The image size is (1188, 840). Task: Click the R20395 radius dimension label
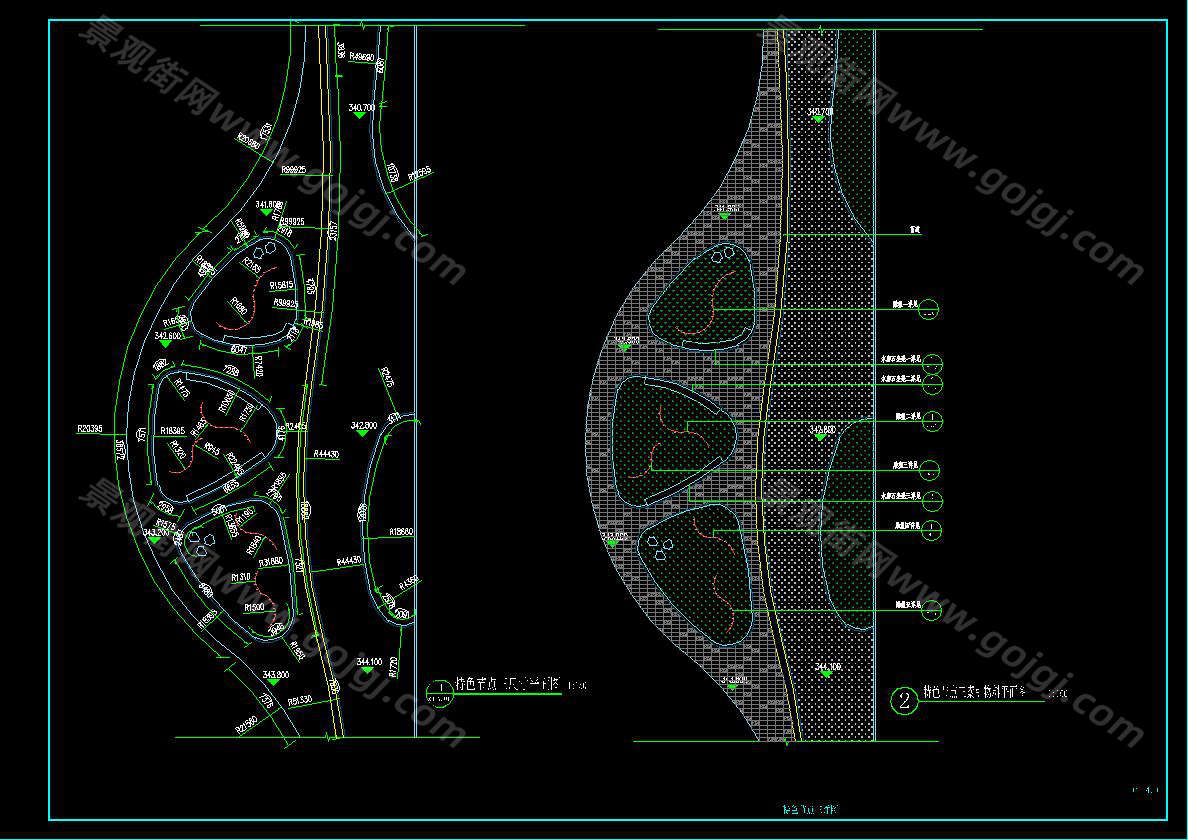pos(91,428)
